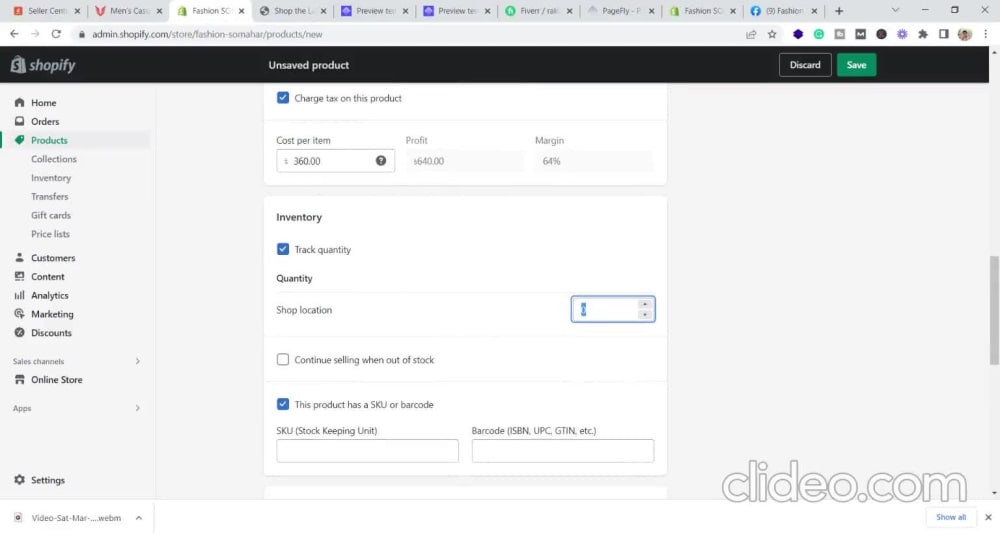
Task: Open Inventory submenu item
Action: pyautogui.click(x=51, y=178)
